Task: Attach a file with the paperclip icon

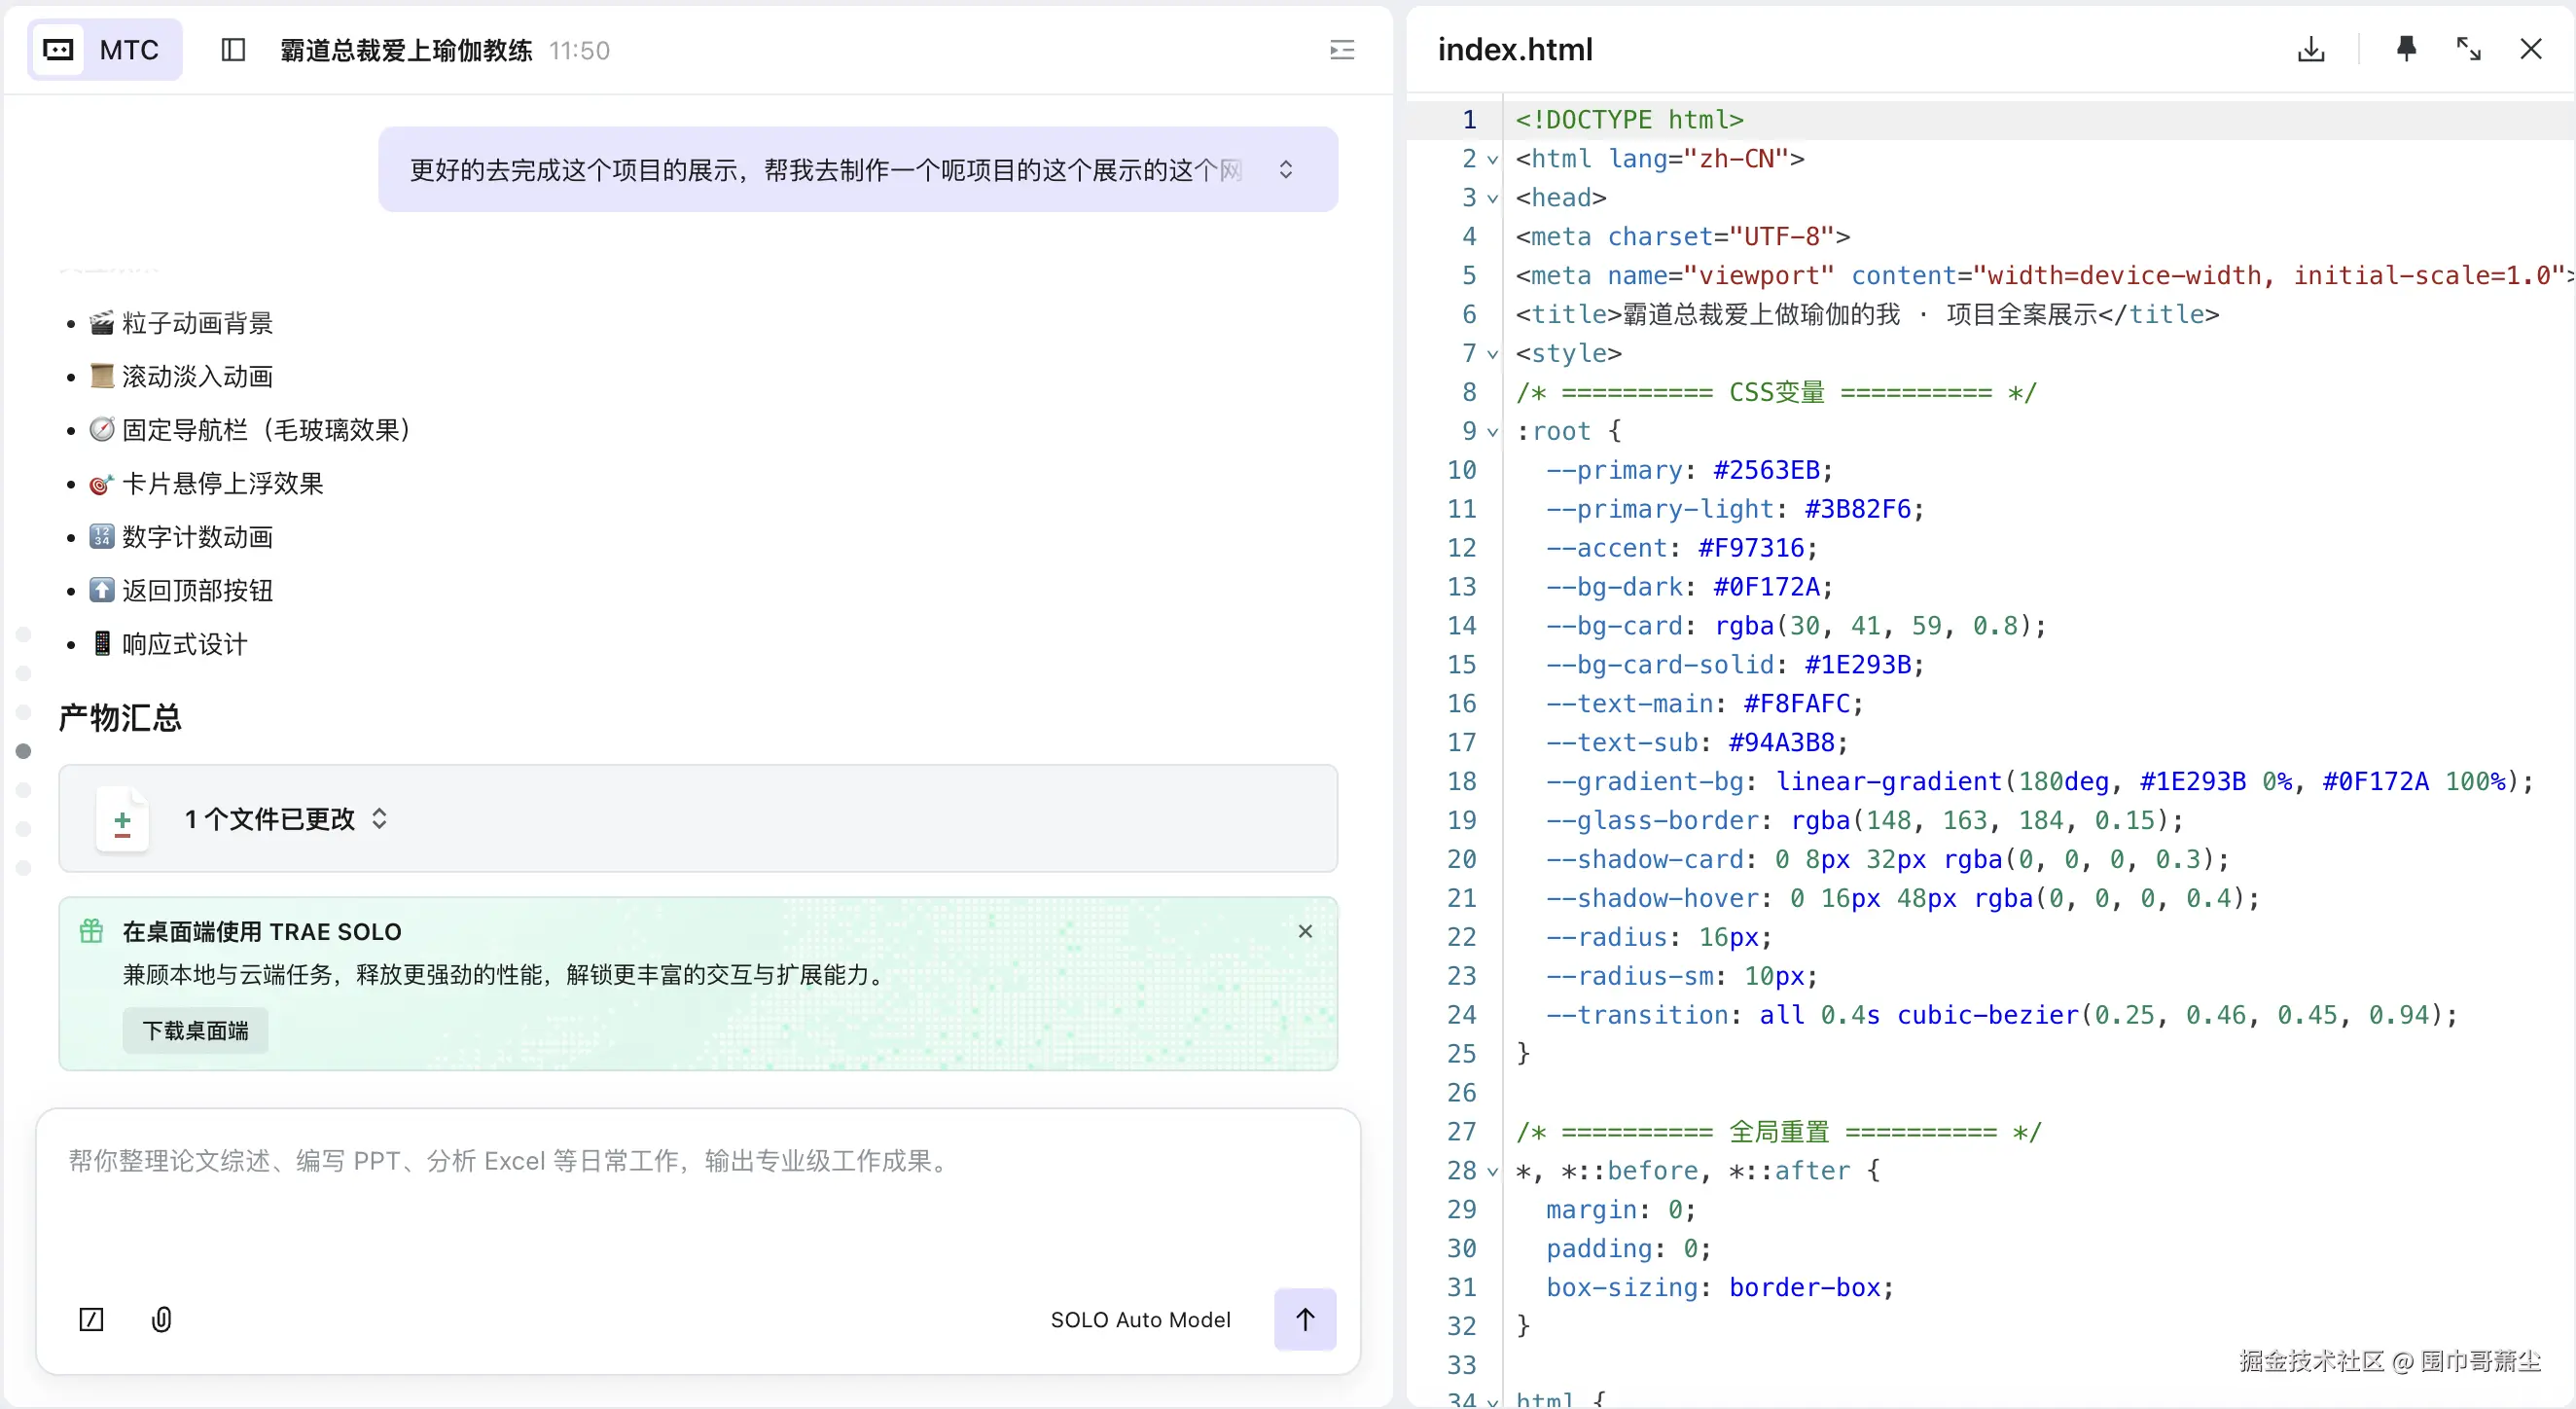Action: pos(162,1319)
